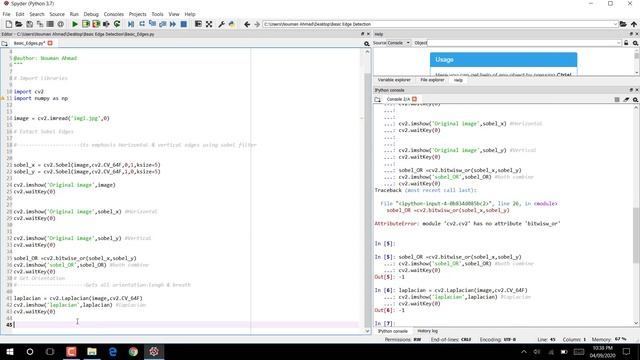Step into function in debugger
Image resolution: width=640 pixels, height=360 pixels.
coord(152,24)
